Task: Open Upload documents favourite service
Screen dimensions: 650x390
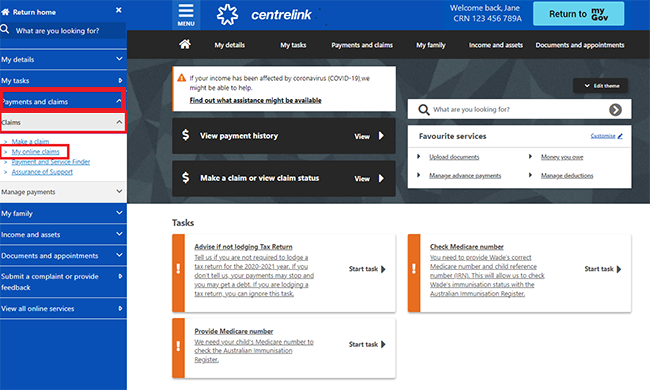Action: coord(454,157)
